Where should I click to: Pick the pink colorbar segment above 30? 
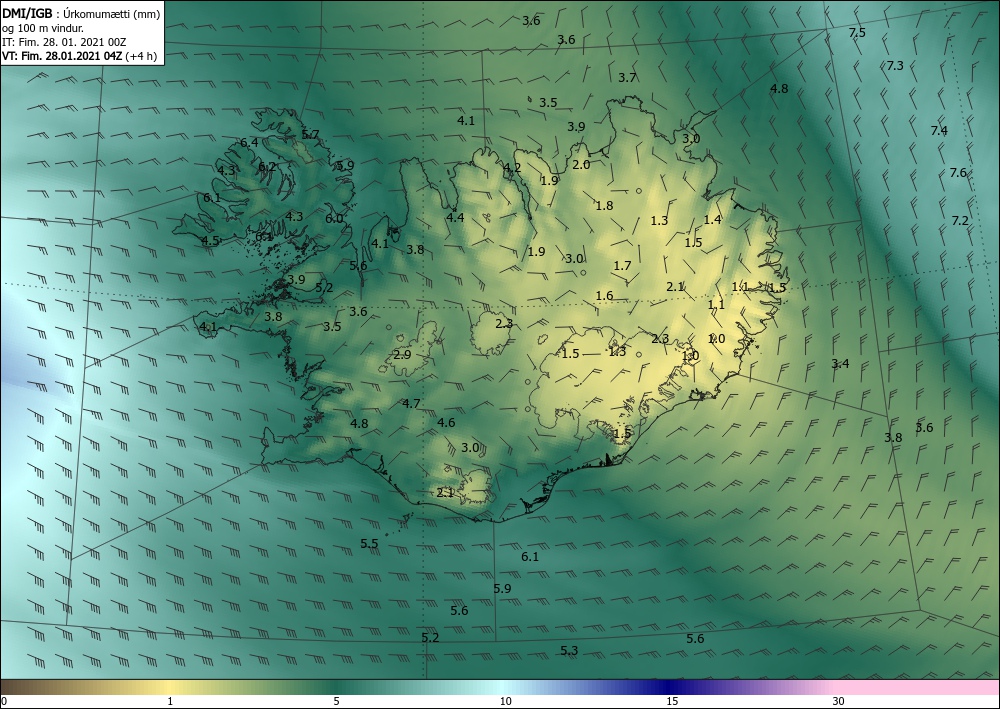918,687
